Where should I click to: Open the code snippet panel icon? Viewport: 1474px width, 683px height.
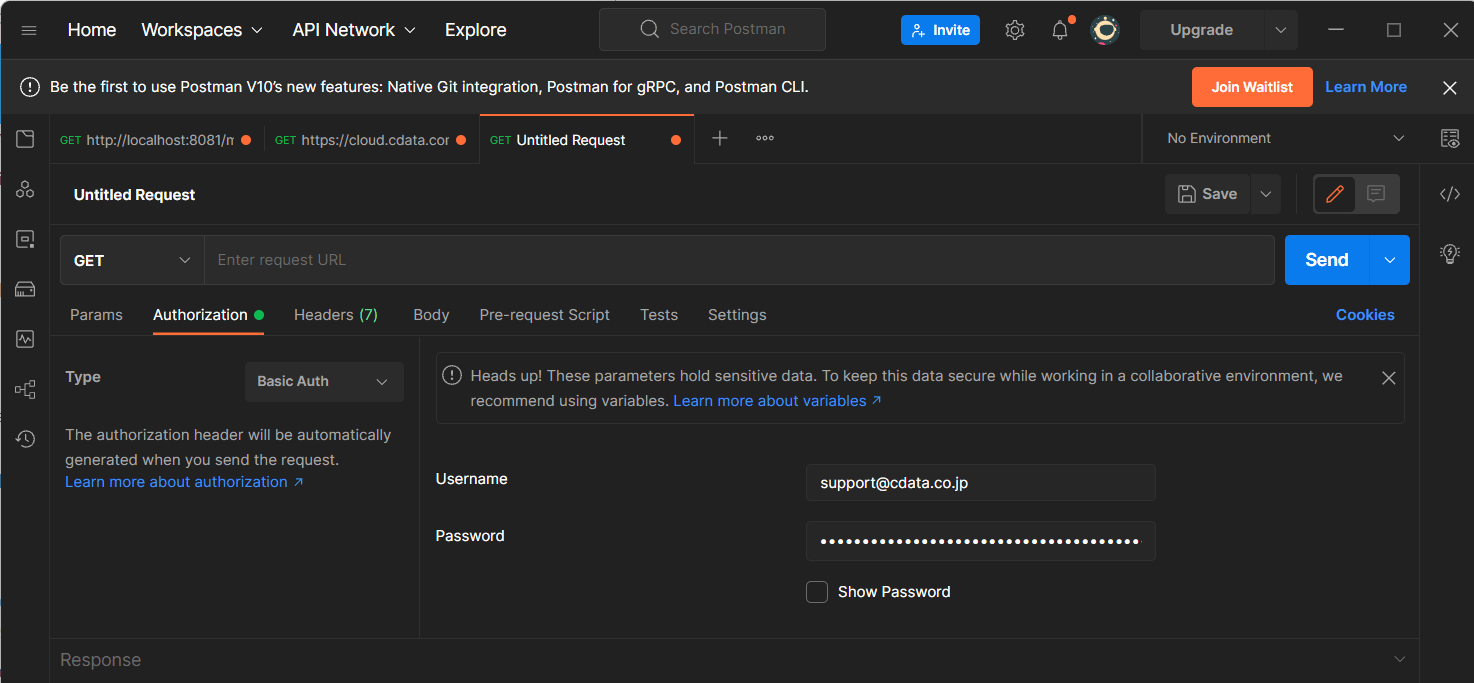1449,194
